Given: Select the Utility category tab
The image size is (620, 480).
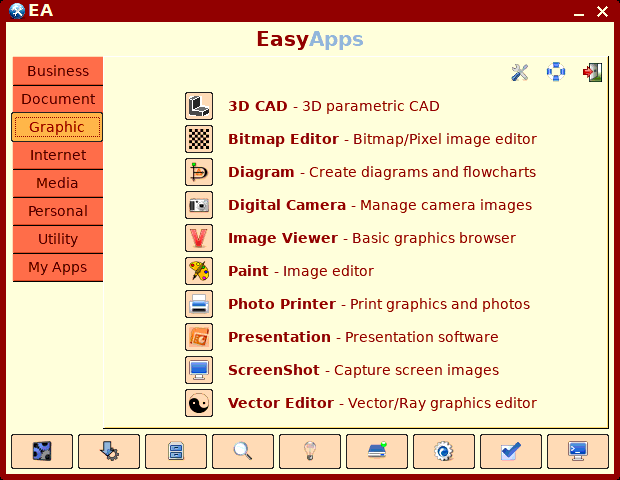Looking at the screenshot, I should pyautogui.click(x=58, y=239).
